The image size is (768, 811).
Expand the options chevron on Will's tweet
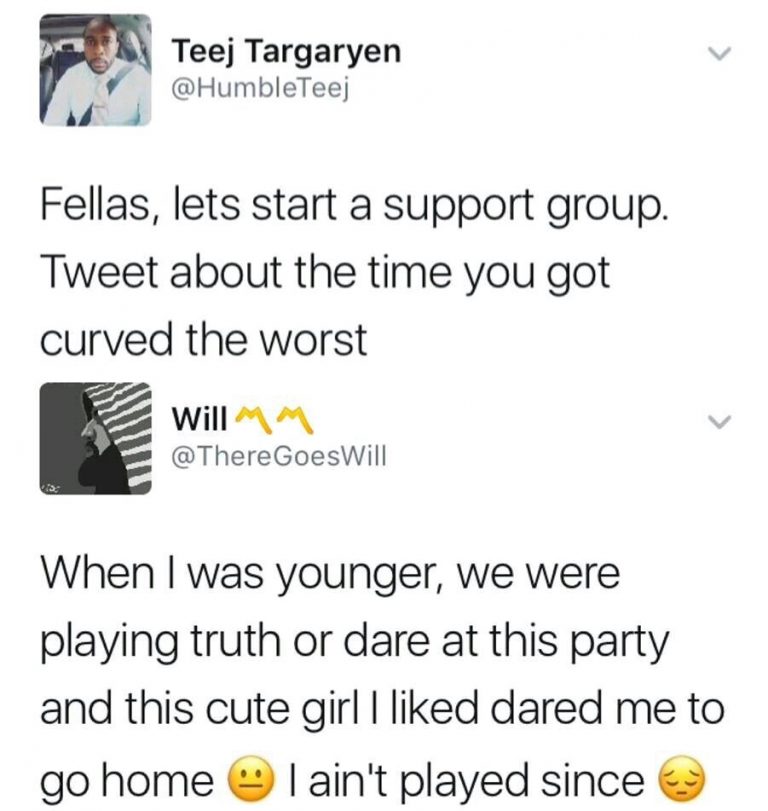pos(719,422)
